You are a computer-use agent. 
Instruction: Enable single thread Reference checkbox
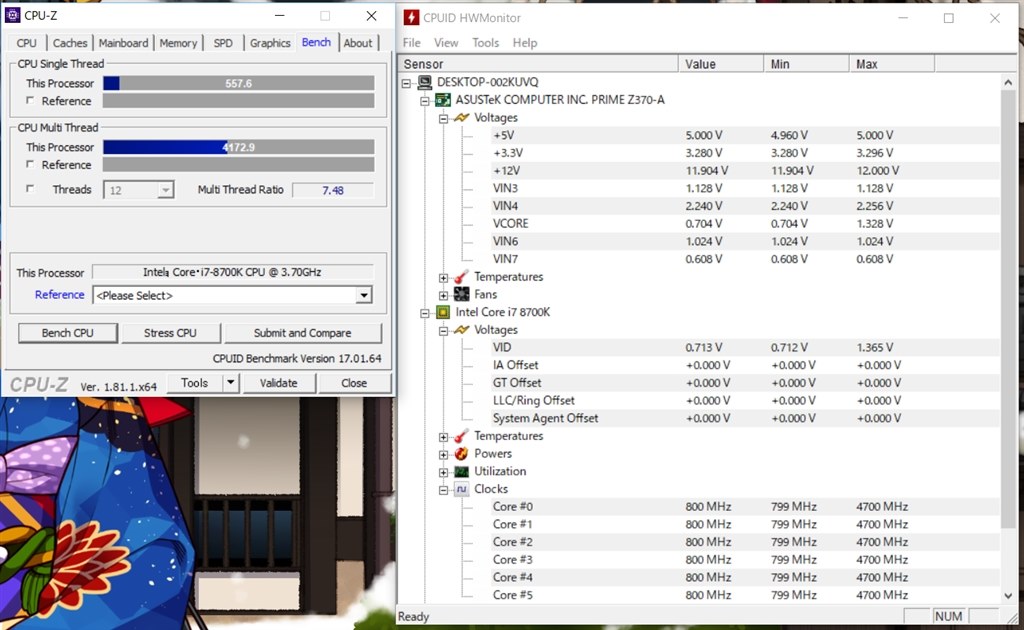point(30,101)
